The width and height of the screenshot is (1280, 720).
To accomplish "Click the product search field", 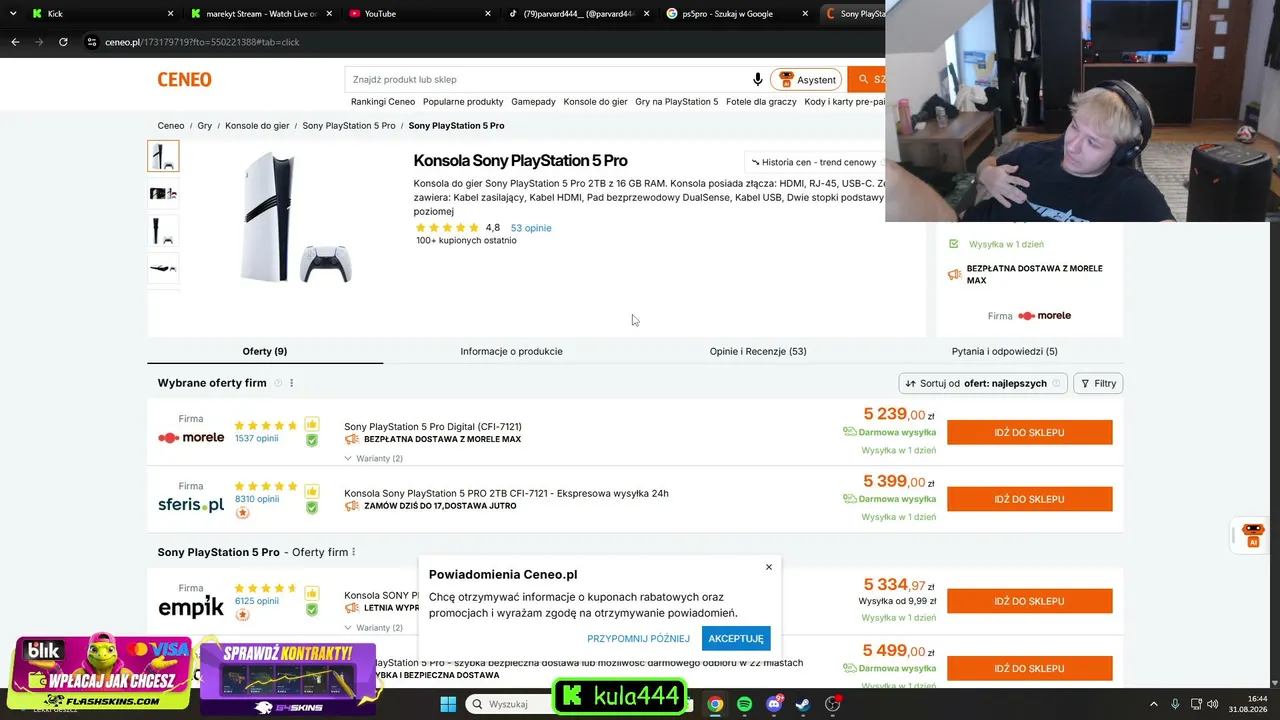I will point(548,80).
